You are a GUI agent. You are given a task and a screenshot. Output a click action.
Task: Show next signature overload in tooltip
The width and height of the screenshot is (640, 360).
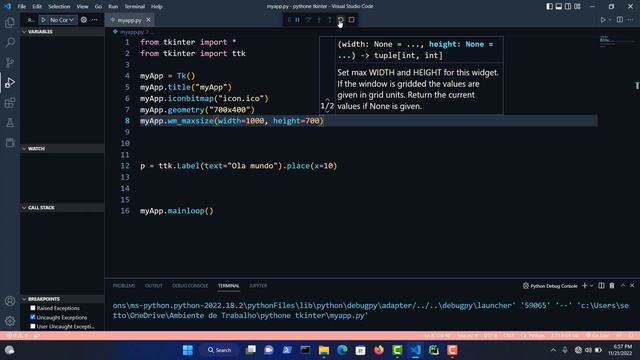[327, 111]
